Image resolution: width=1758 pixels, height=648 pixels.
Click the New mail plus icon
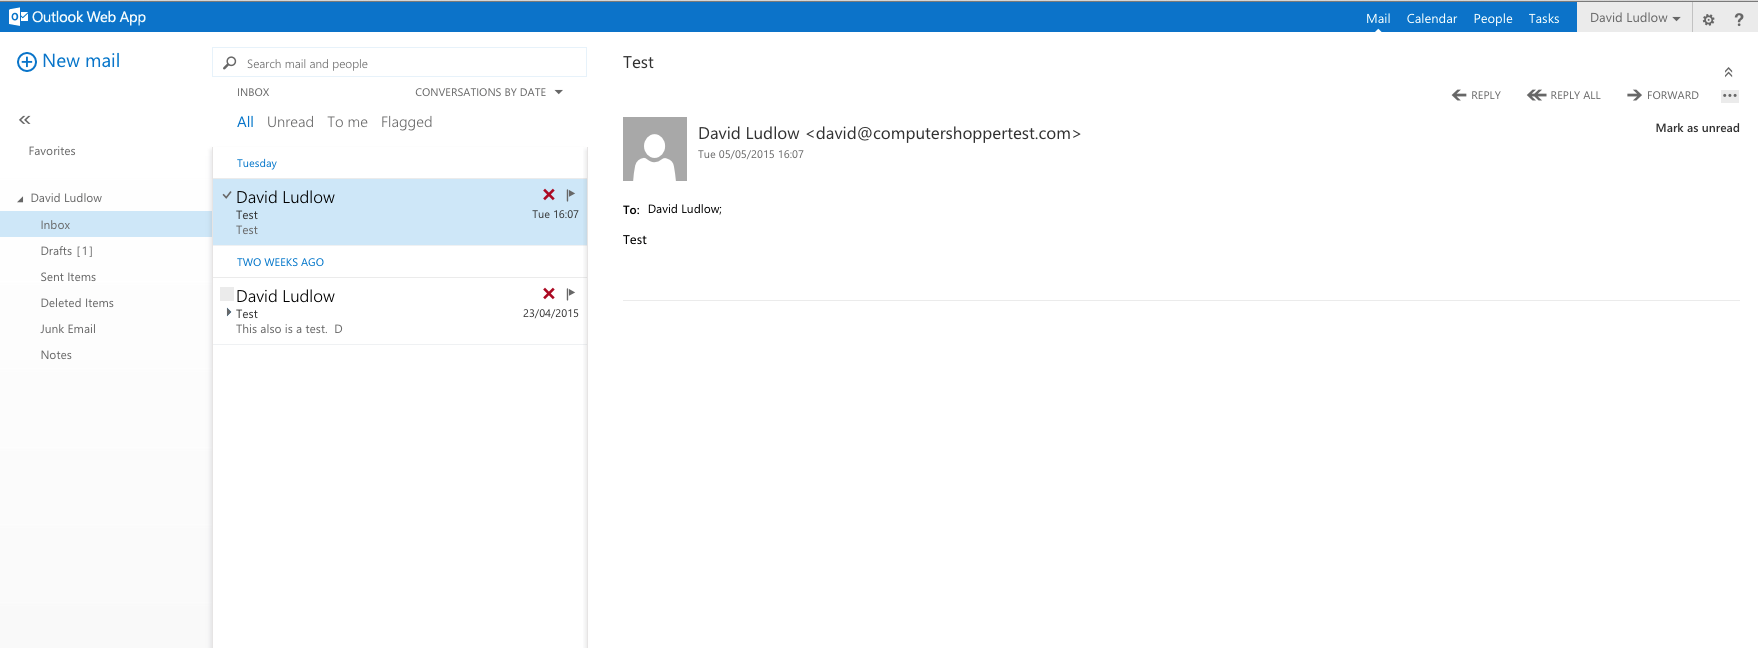[x=27, y=62]
